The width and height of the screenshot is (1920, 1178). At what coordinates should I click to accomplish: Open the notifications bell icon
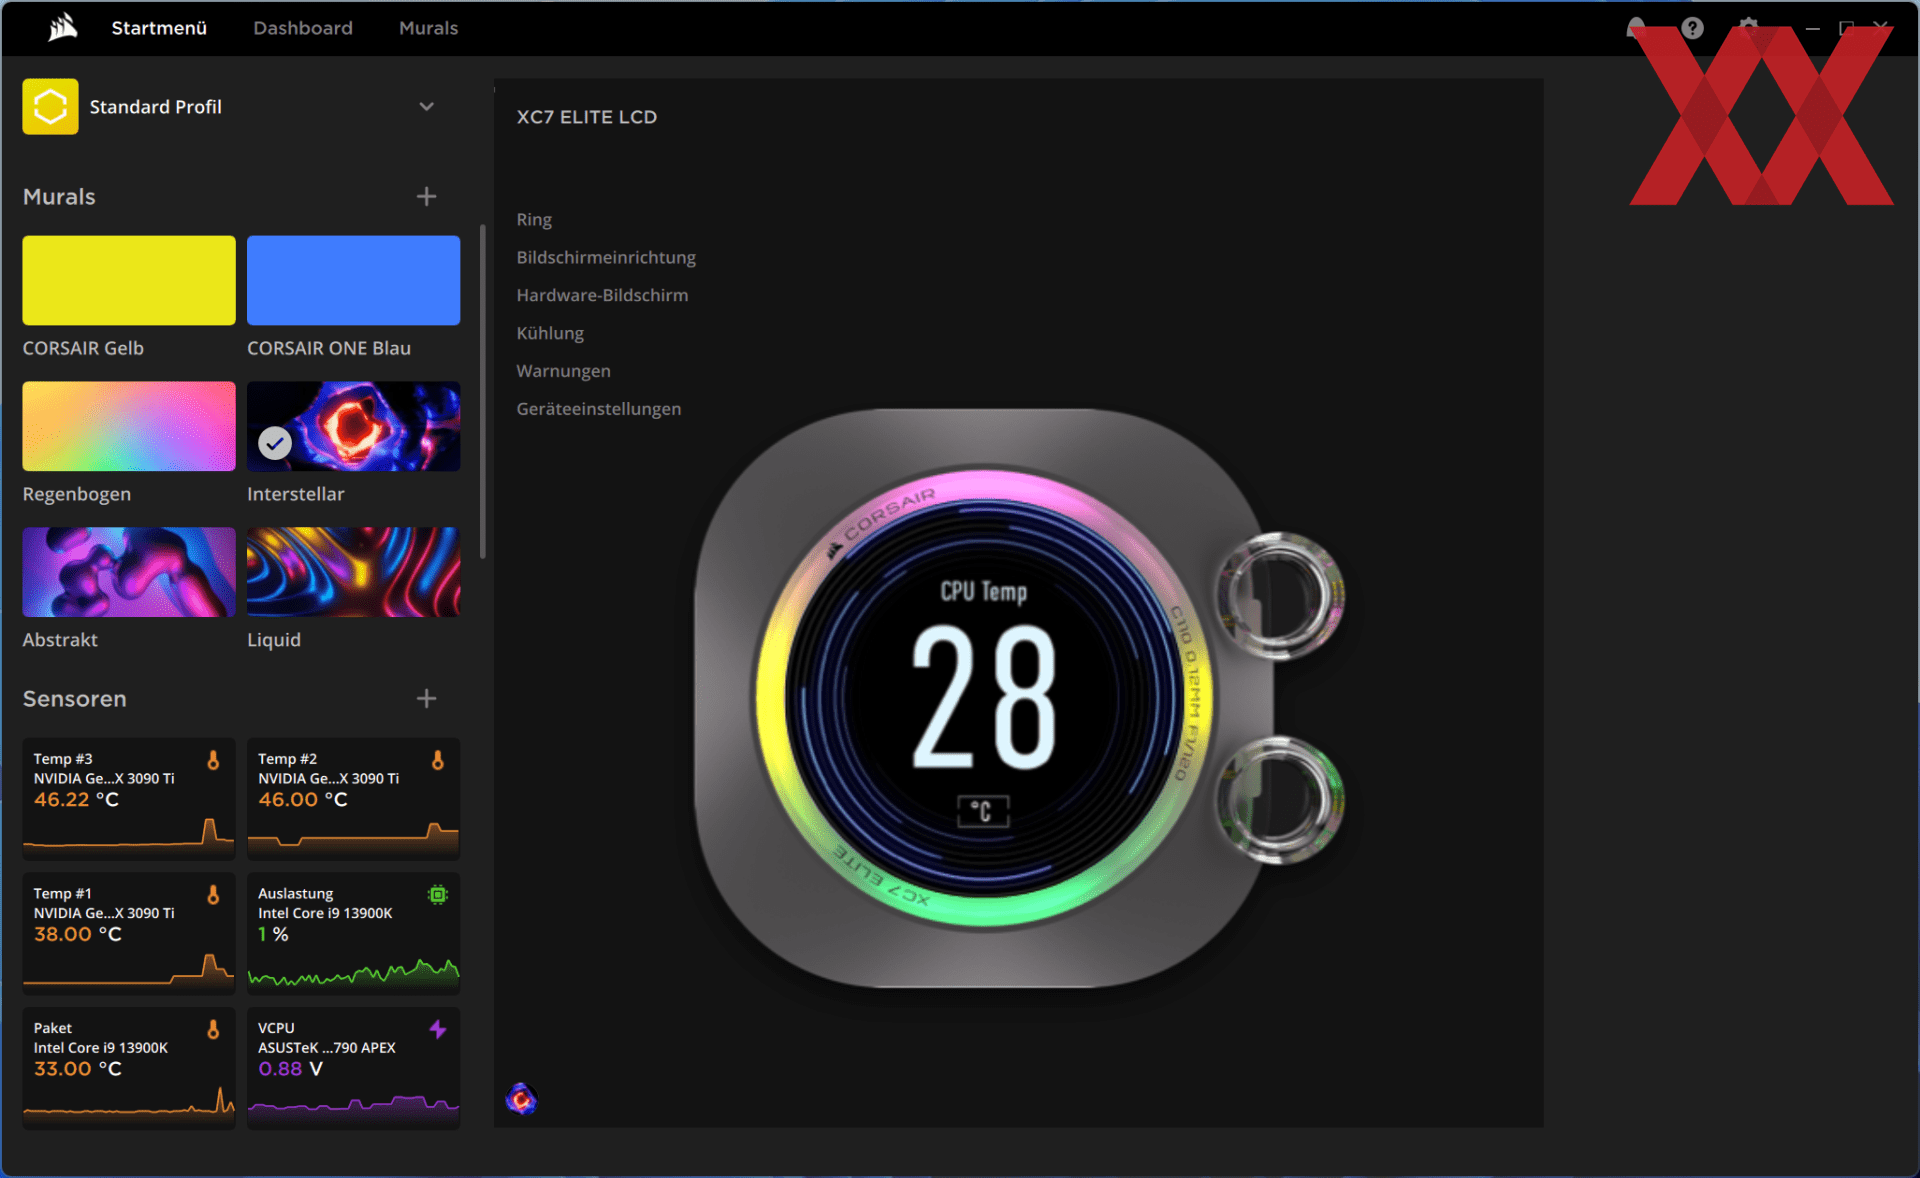tap(1636, 27)
